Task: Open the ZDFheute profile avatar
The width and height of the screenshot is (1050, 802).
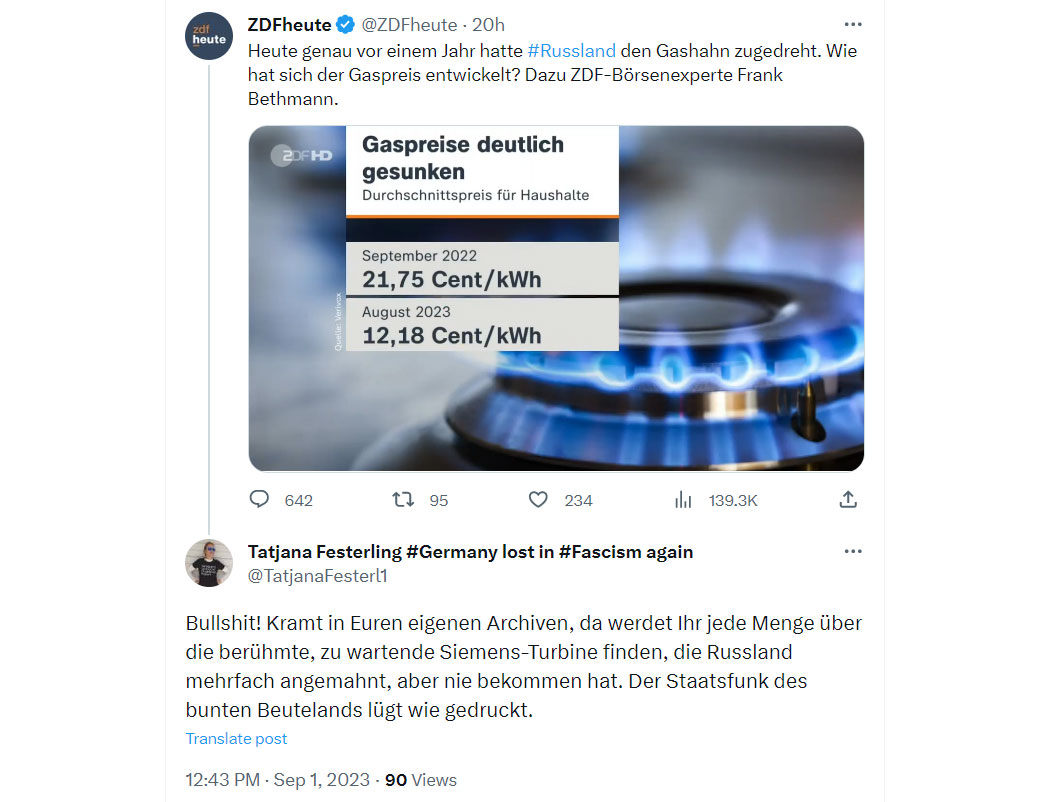Action: (x=209, y=36)
